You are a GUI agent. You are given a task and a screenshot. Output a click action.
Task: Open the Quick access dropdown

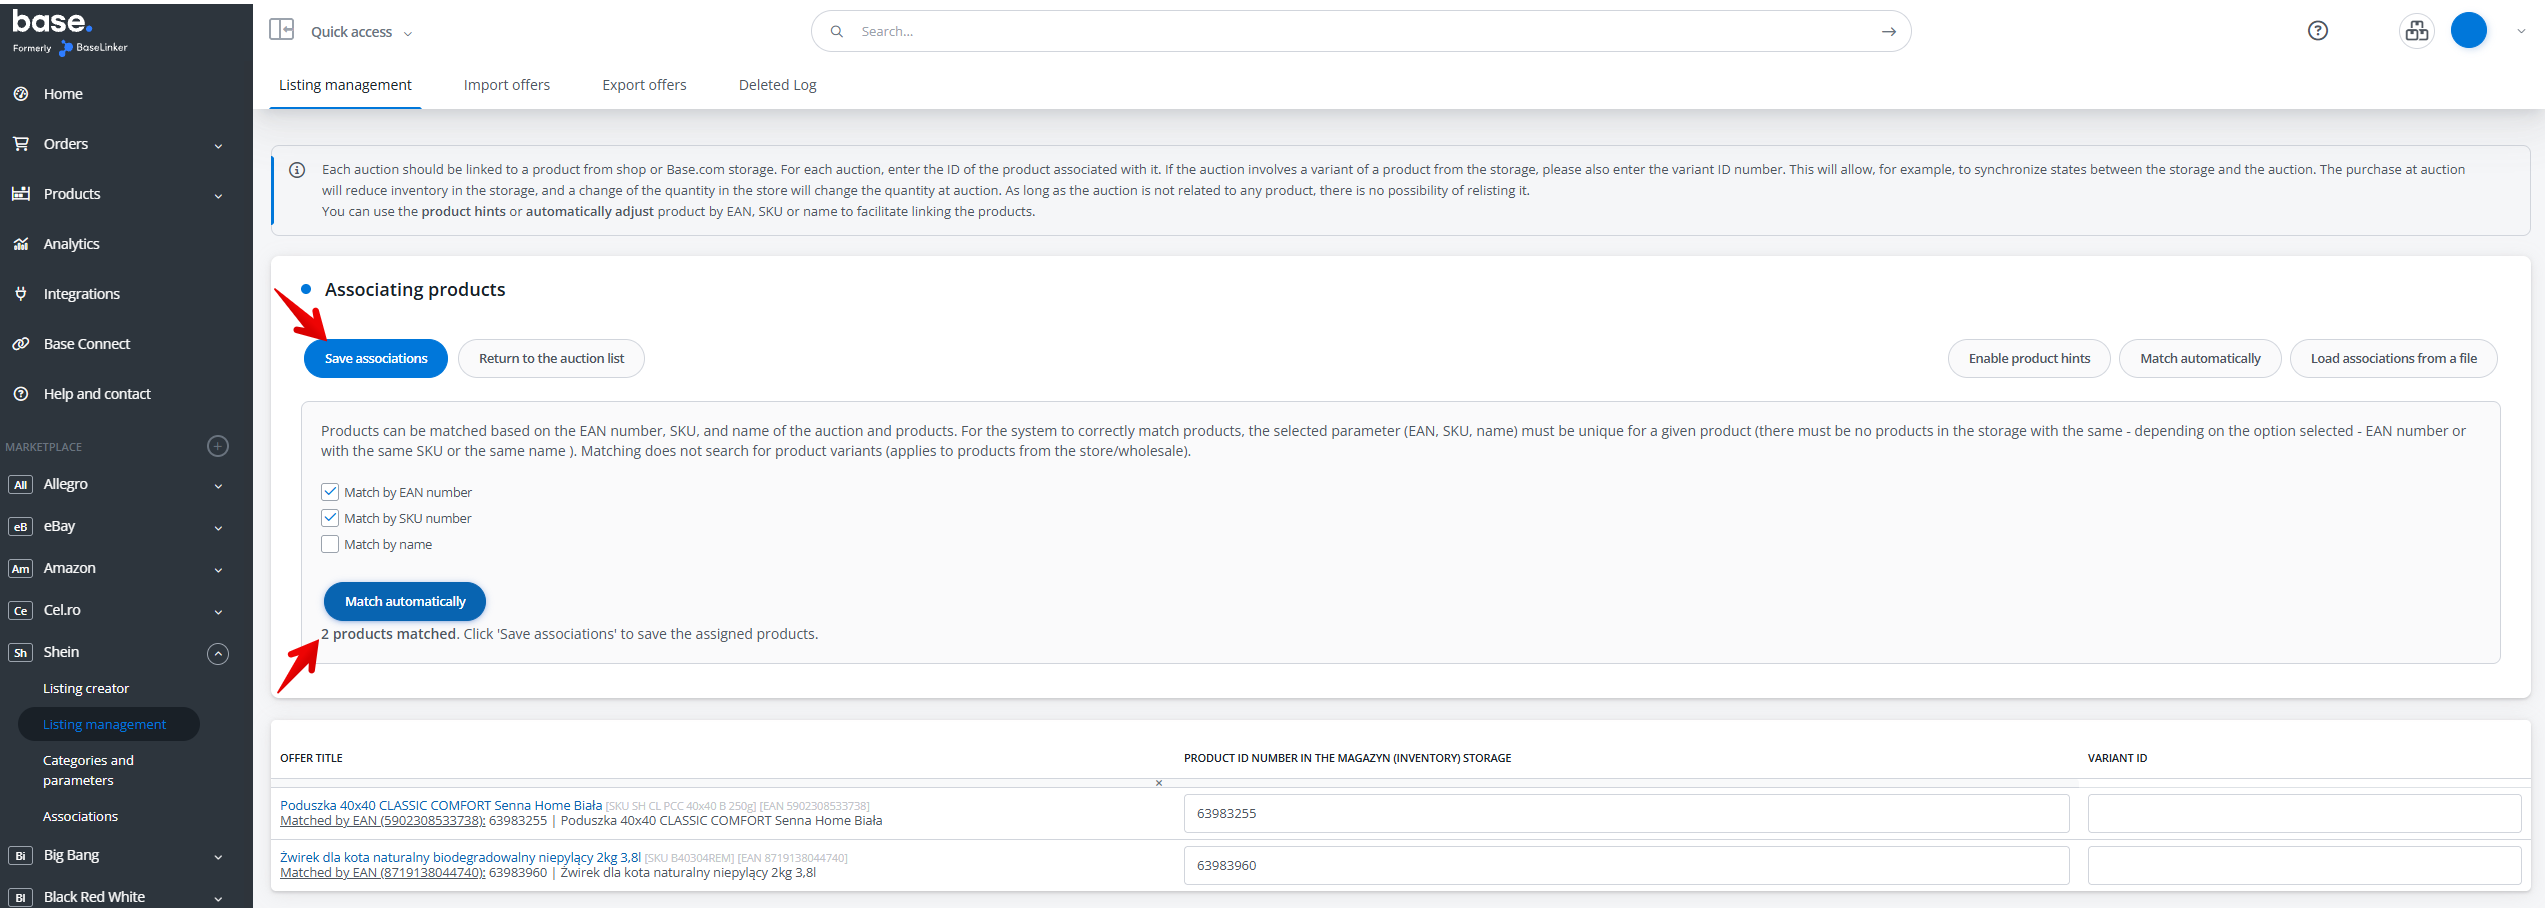coord(361,32)
